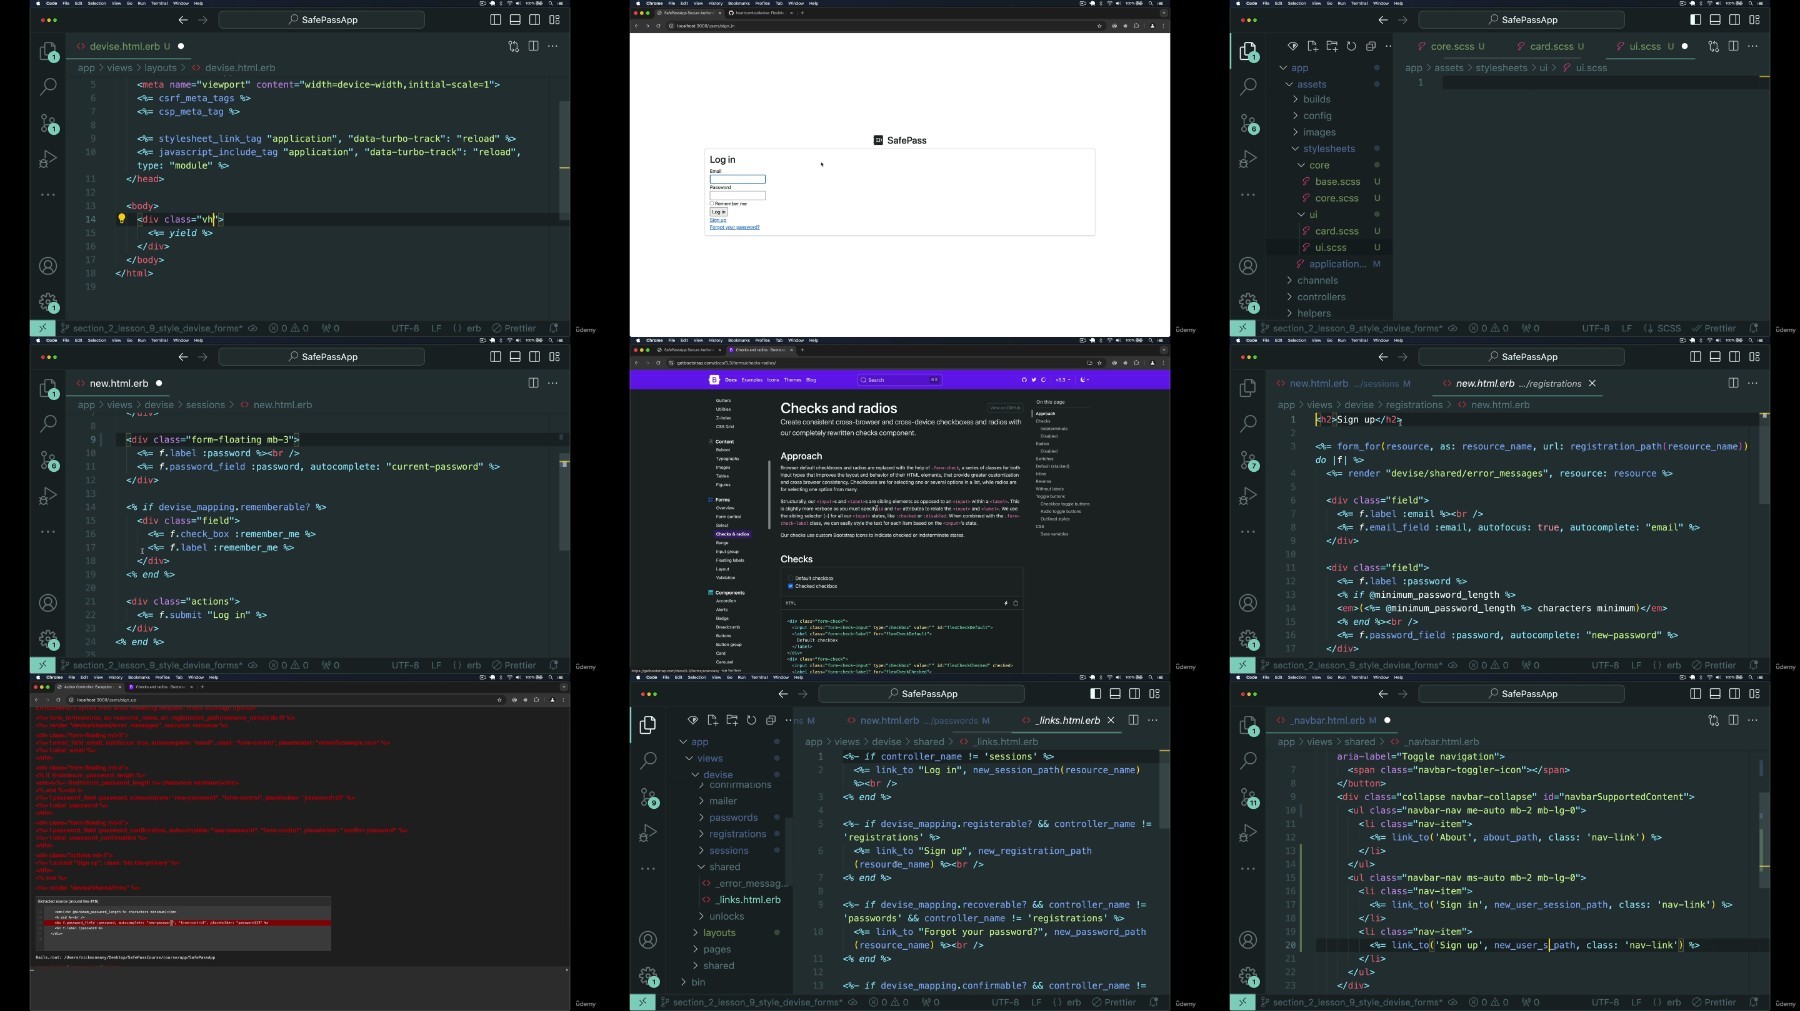1800x1011 pixels.
Task: Open Explorer view in the ui.scss window
Action: 1248,50
